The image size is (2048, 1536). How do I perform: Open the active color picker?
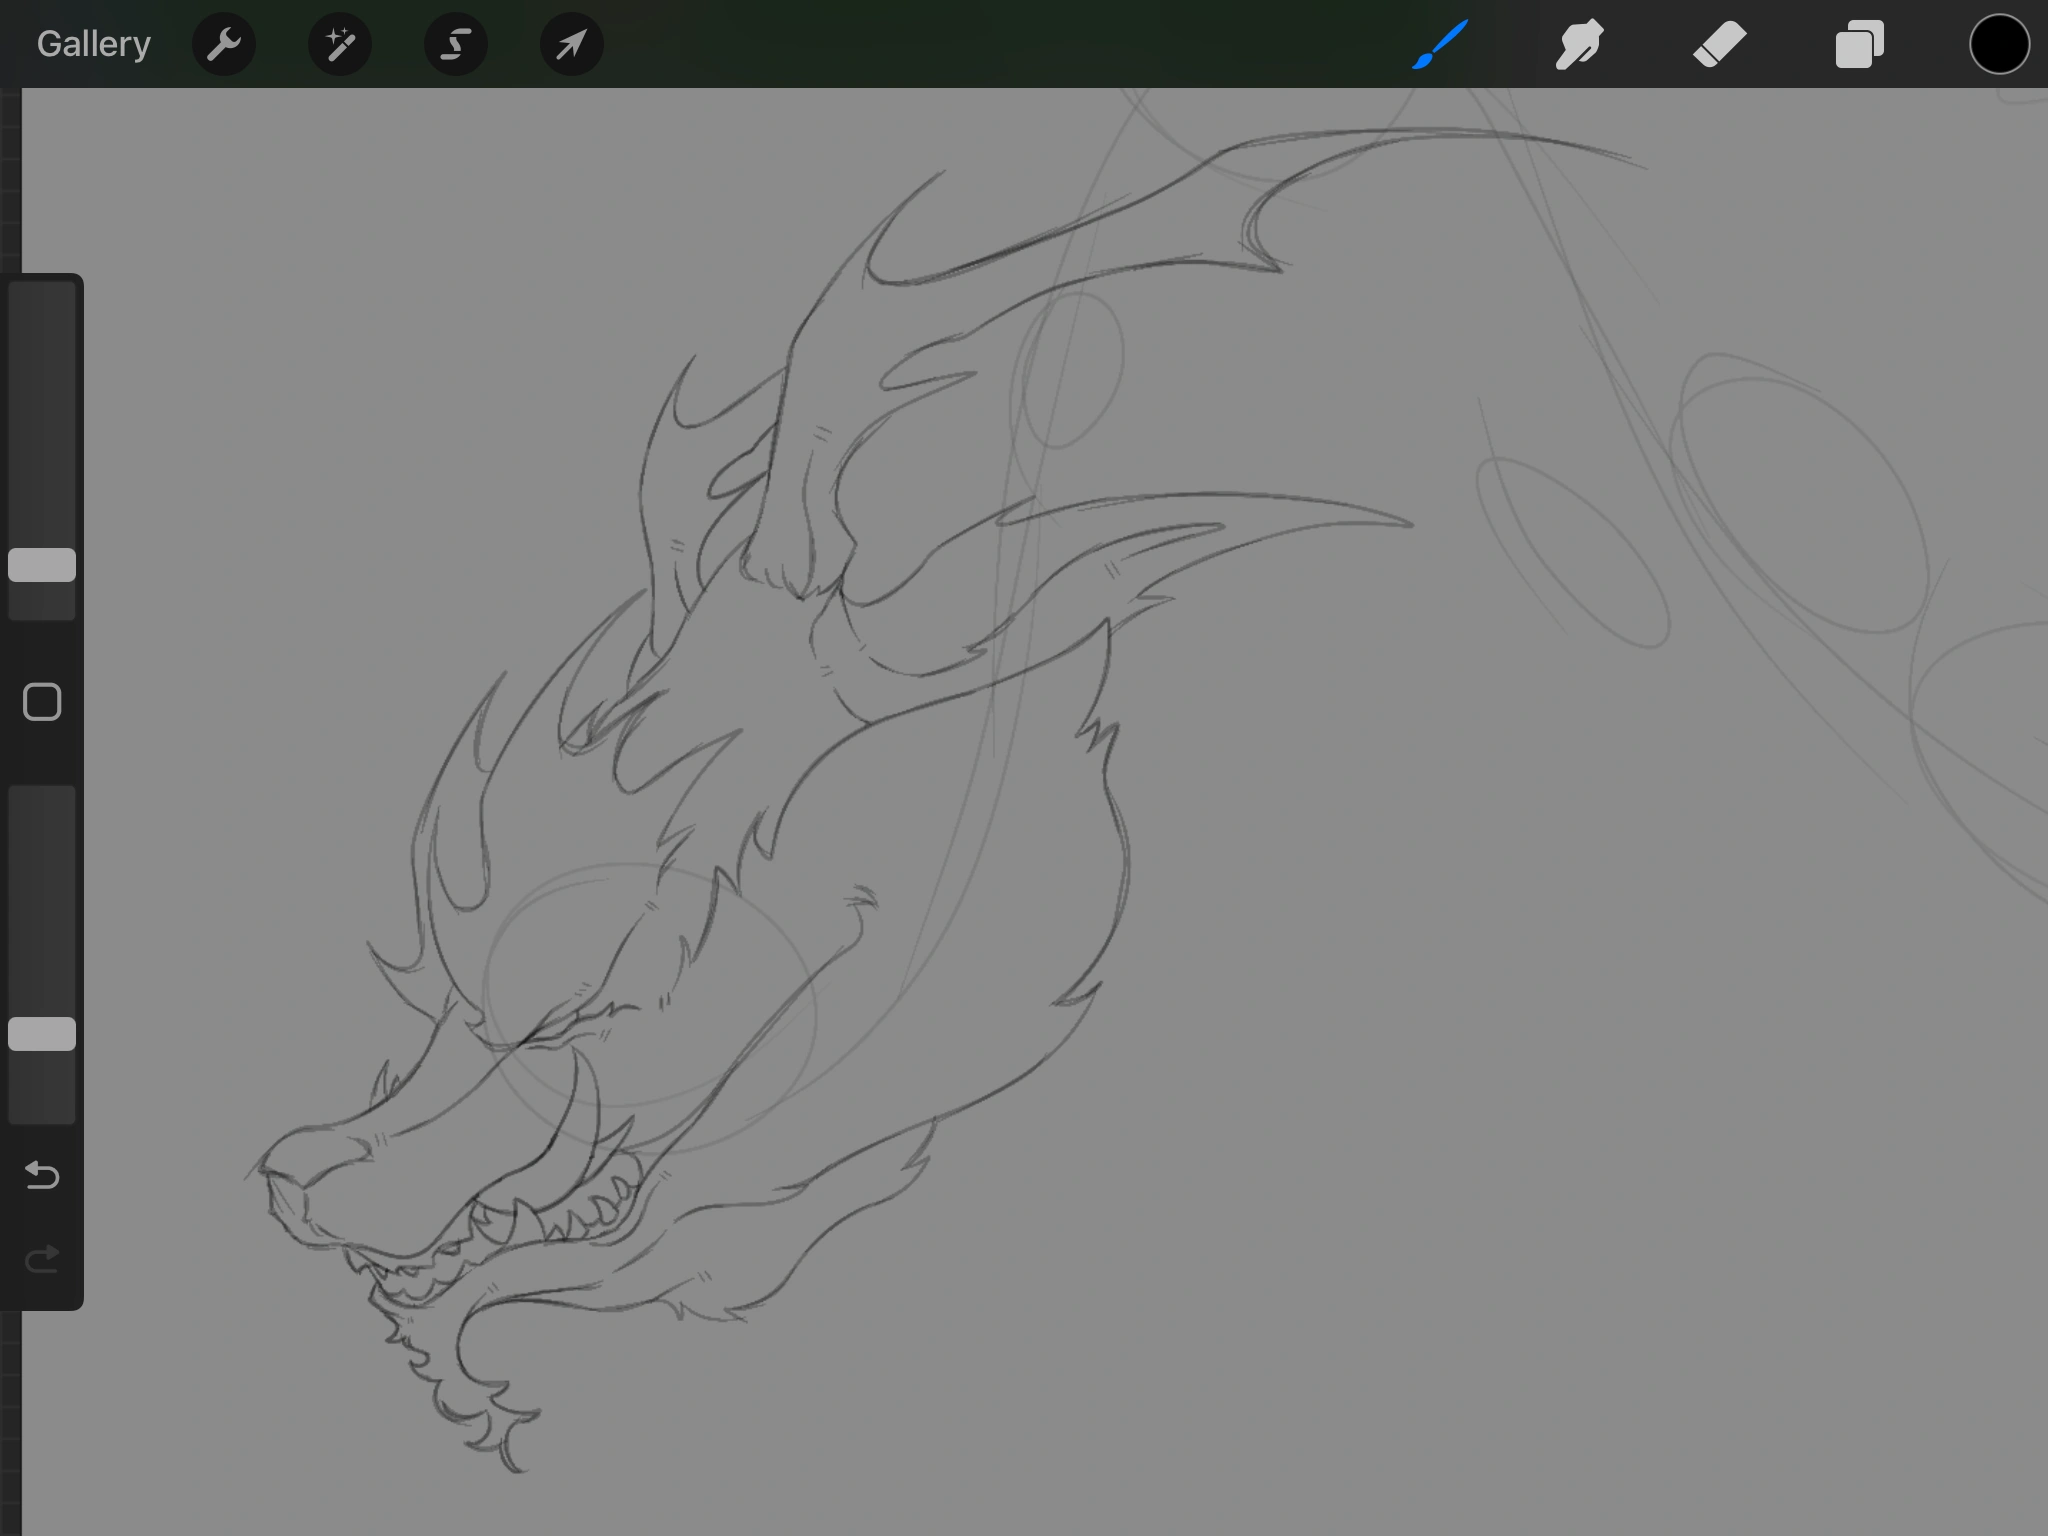coord(1998,43)
